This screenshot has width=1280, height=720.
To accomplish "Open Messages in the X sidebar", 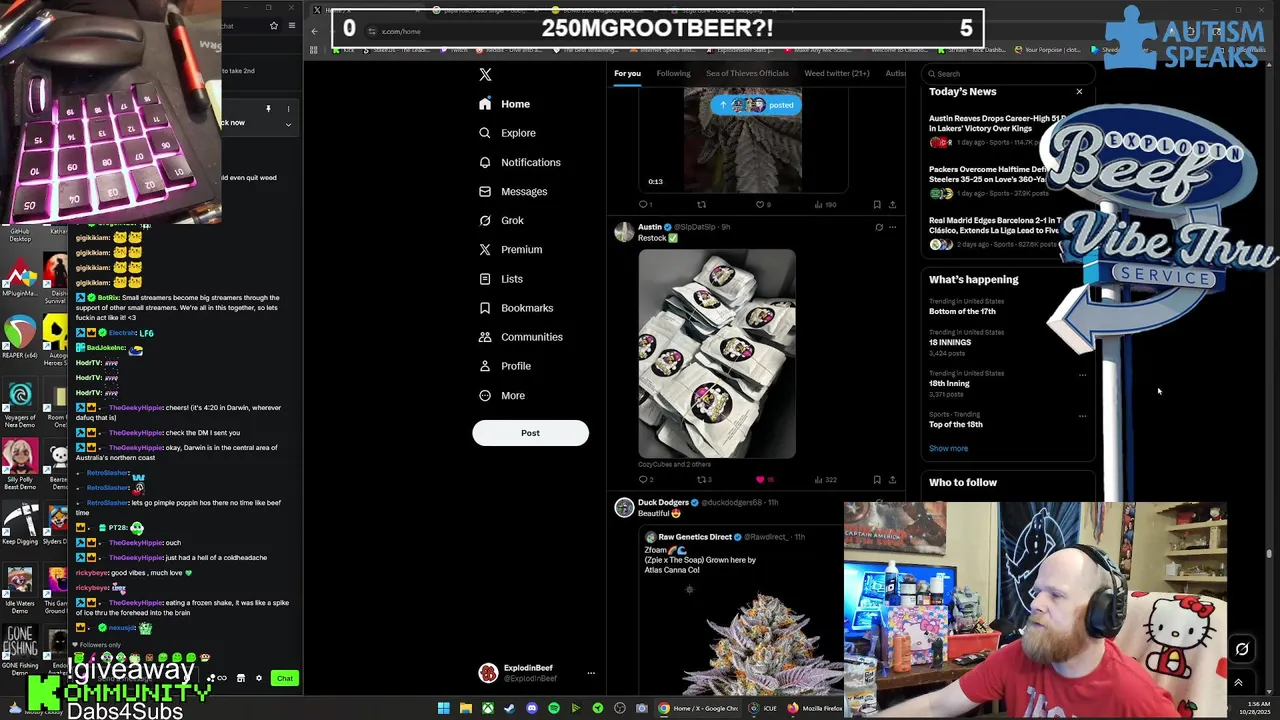I will tap(513, 191).
